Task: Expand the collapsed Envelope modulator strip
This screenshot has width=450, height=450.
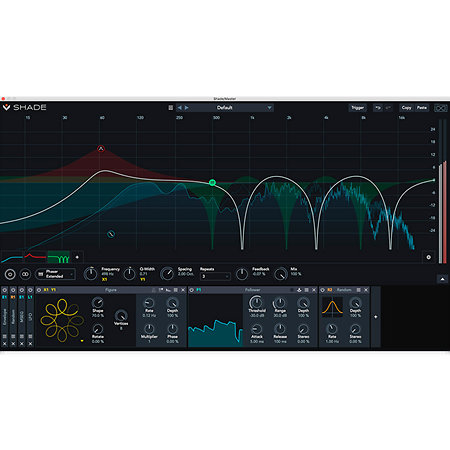Action: 5,317
